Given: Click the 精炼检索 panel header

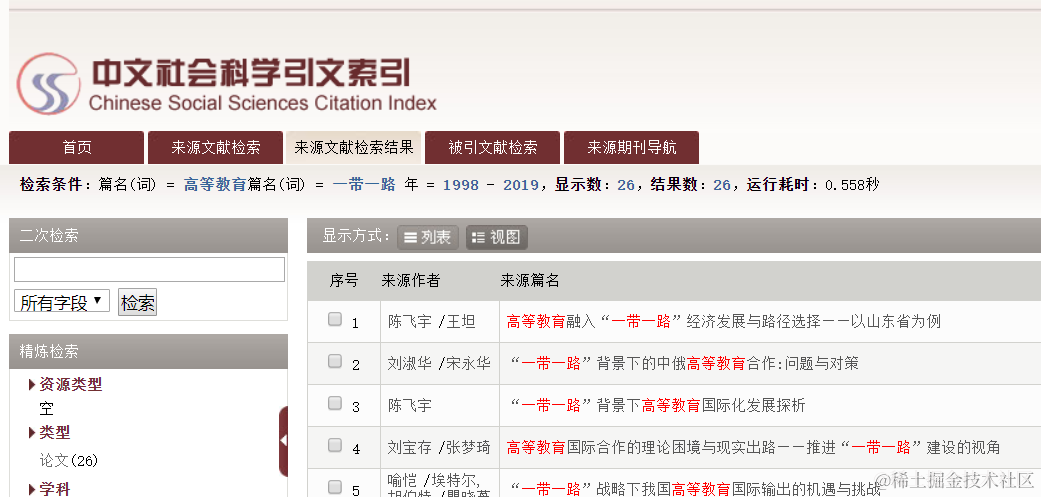Looking at the screenshot, I should (149, 352).
